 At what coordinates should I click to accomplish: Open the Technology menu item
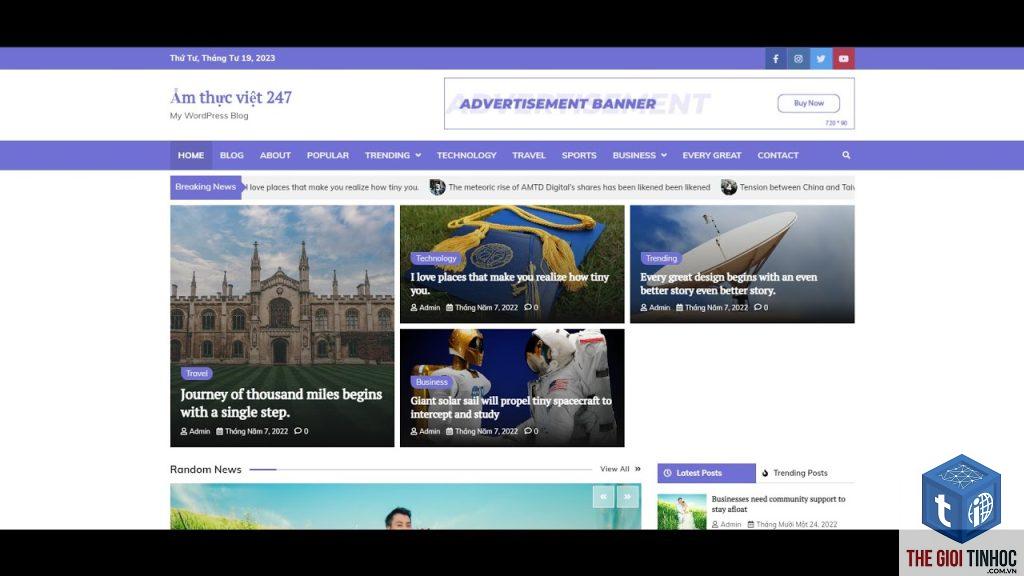[466, 155]
